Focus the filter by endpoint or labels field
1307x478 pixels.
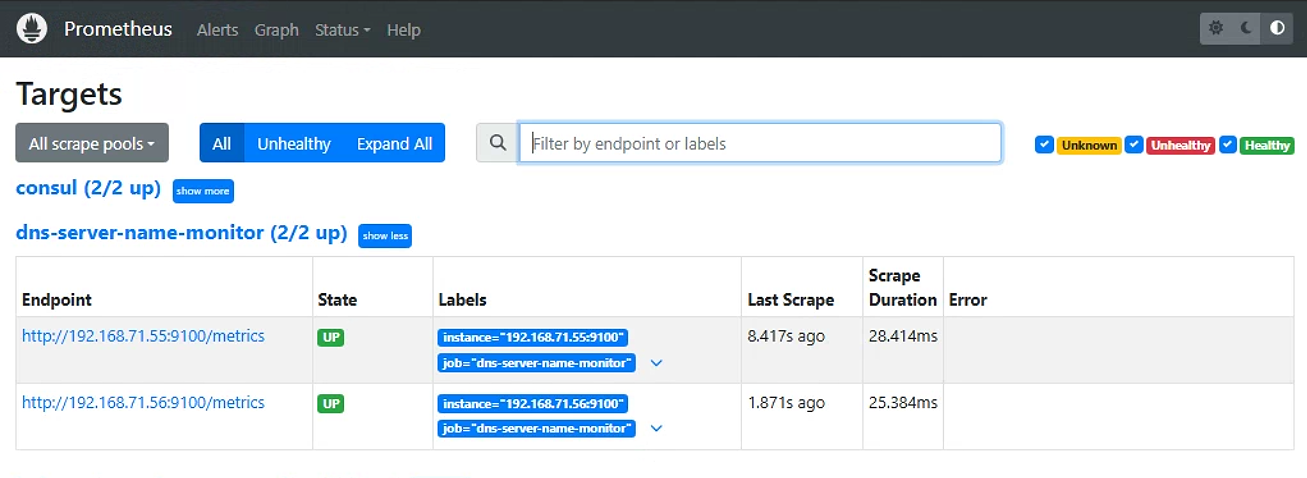(x=760, y=143)
